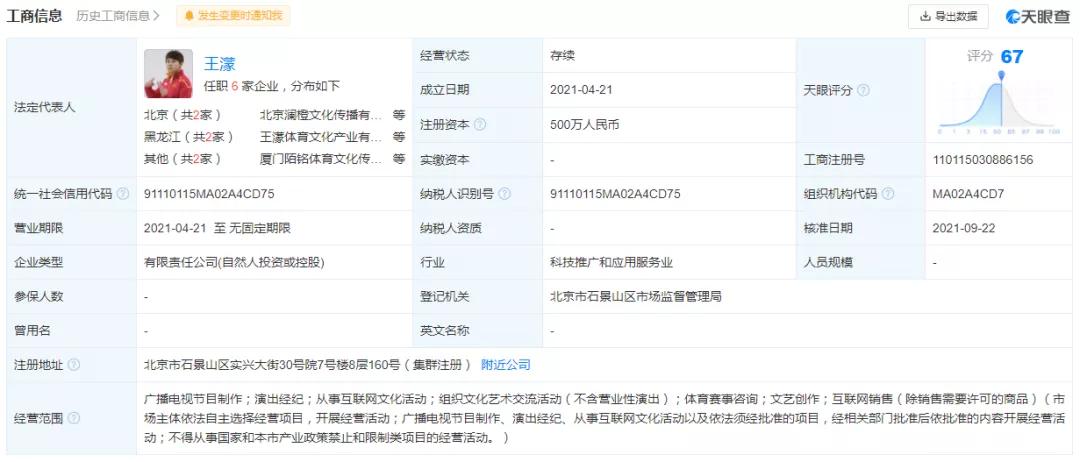Image resolution: width=1080 pixels, height=462 pixels.
Task: Open 北京澜橙文化传播有 company link
Action: (320, 115)
